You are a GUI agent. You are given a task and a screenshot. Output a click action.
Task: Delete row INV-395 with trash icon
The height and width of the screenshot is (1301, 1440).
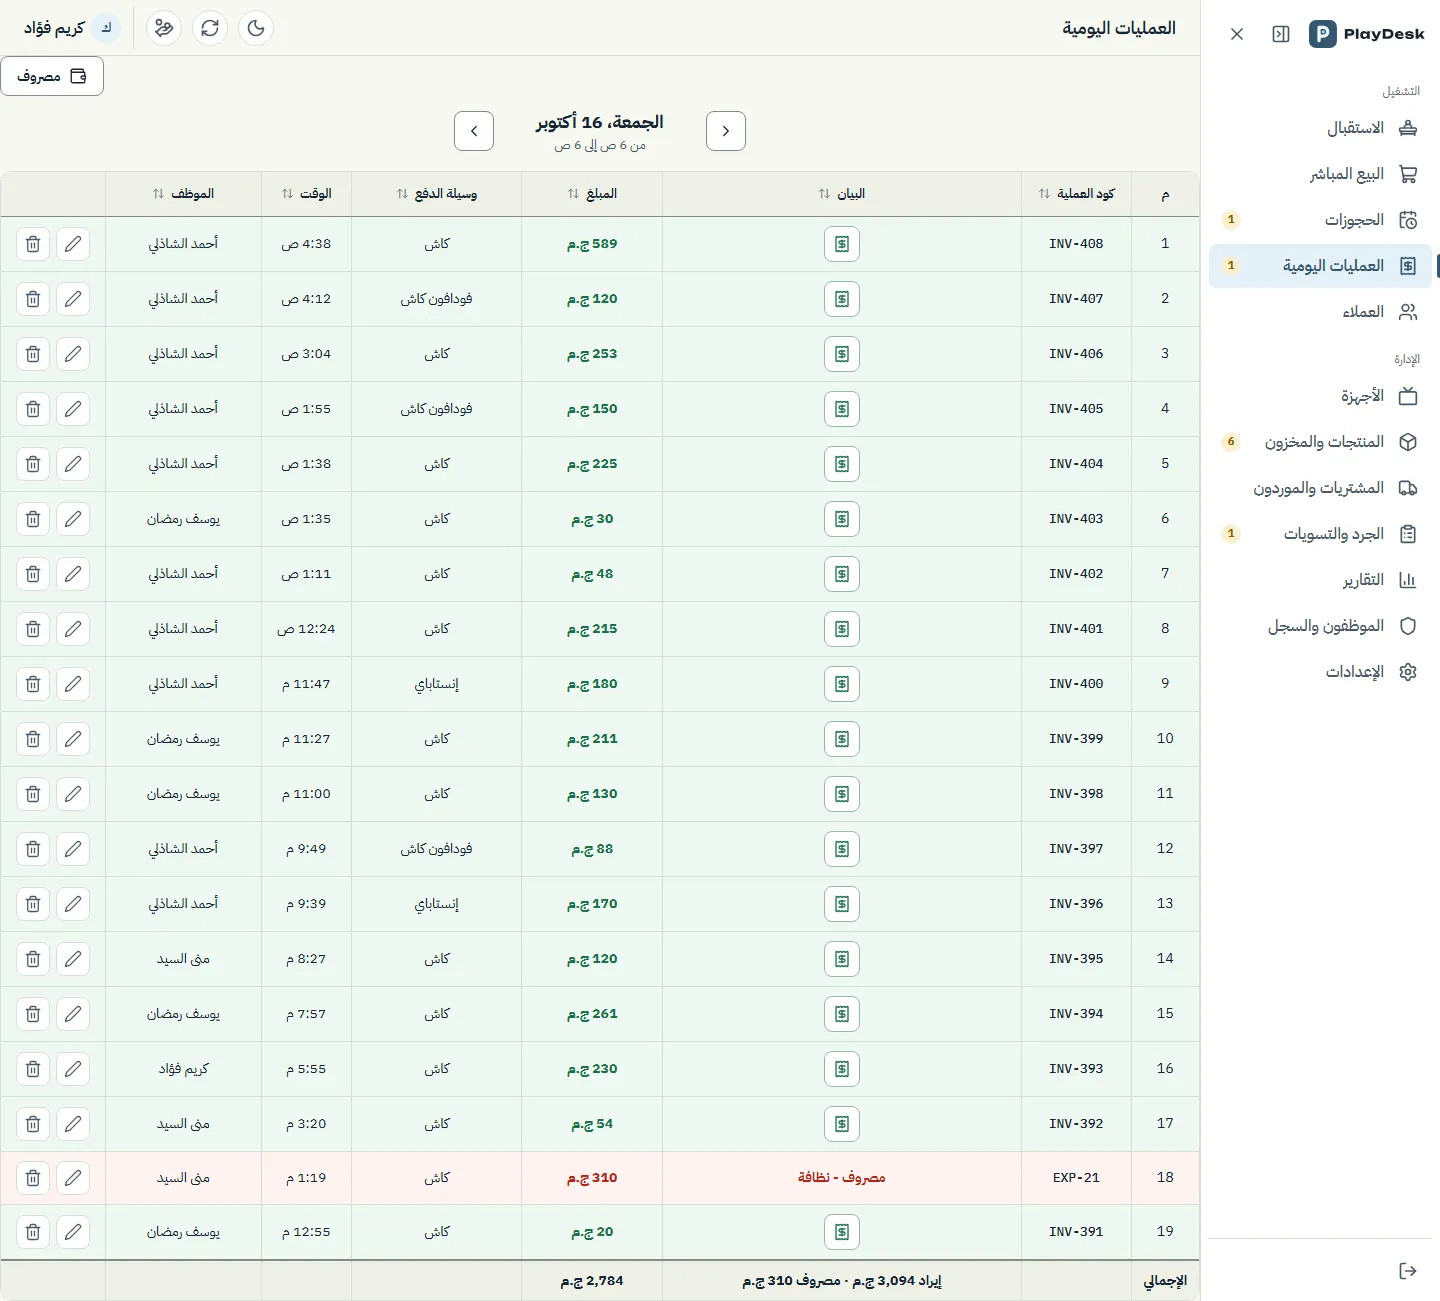tap(33, 959)
